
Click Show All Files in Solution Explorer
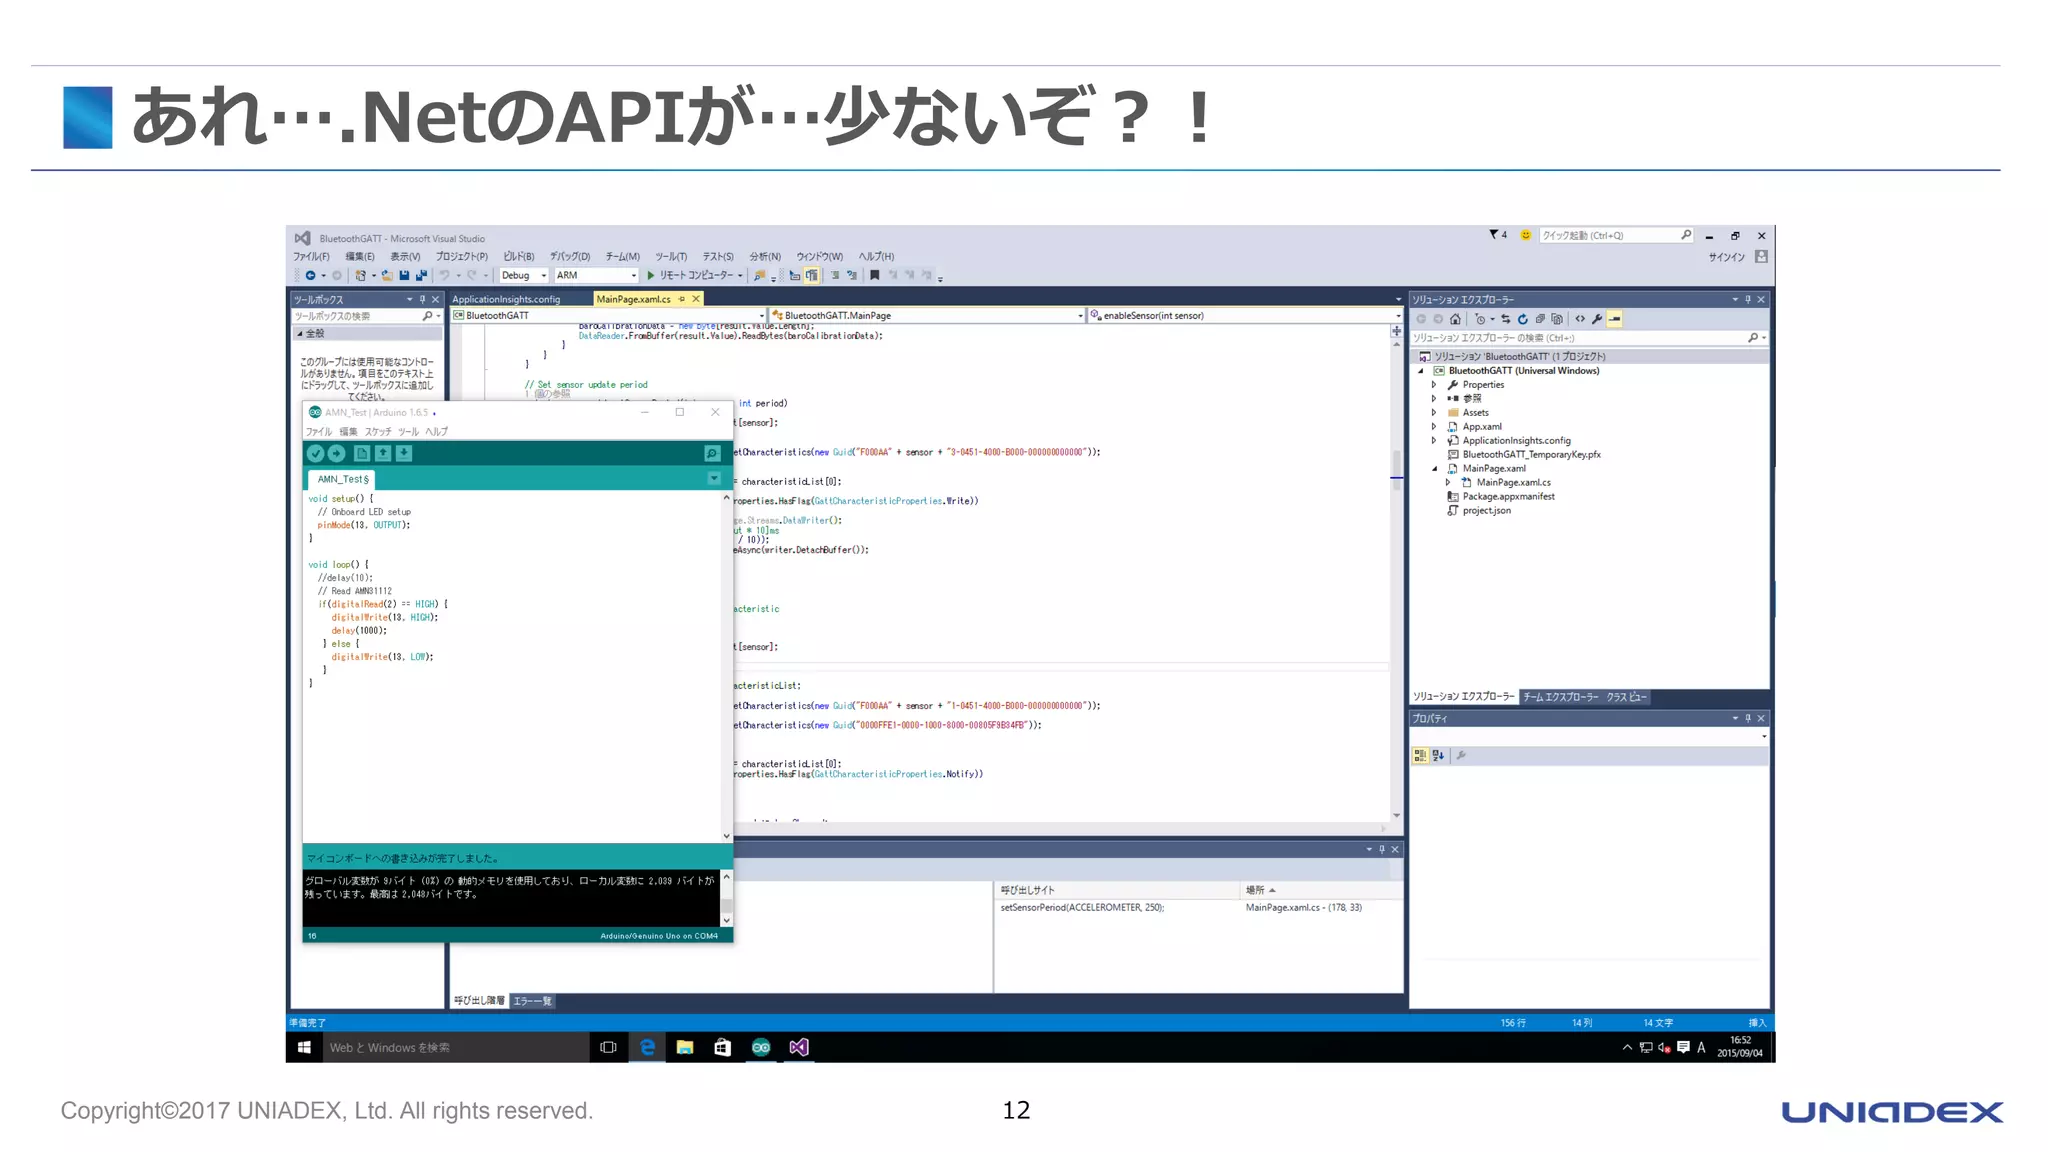pos(1557,319)
